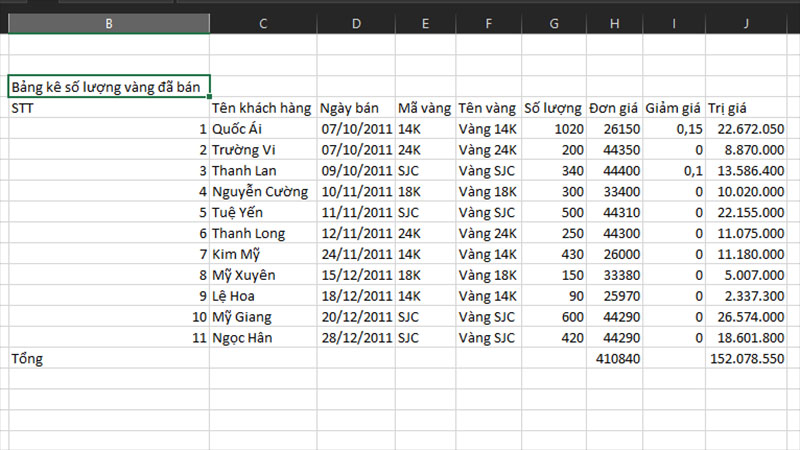Select column B header
Image resolution: width=800 pixels, height=450 pixels.
(x=108, y=23)
